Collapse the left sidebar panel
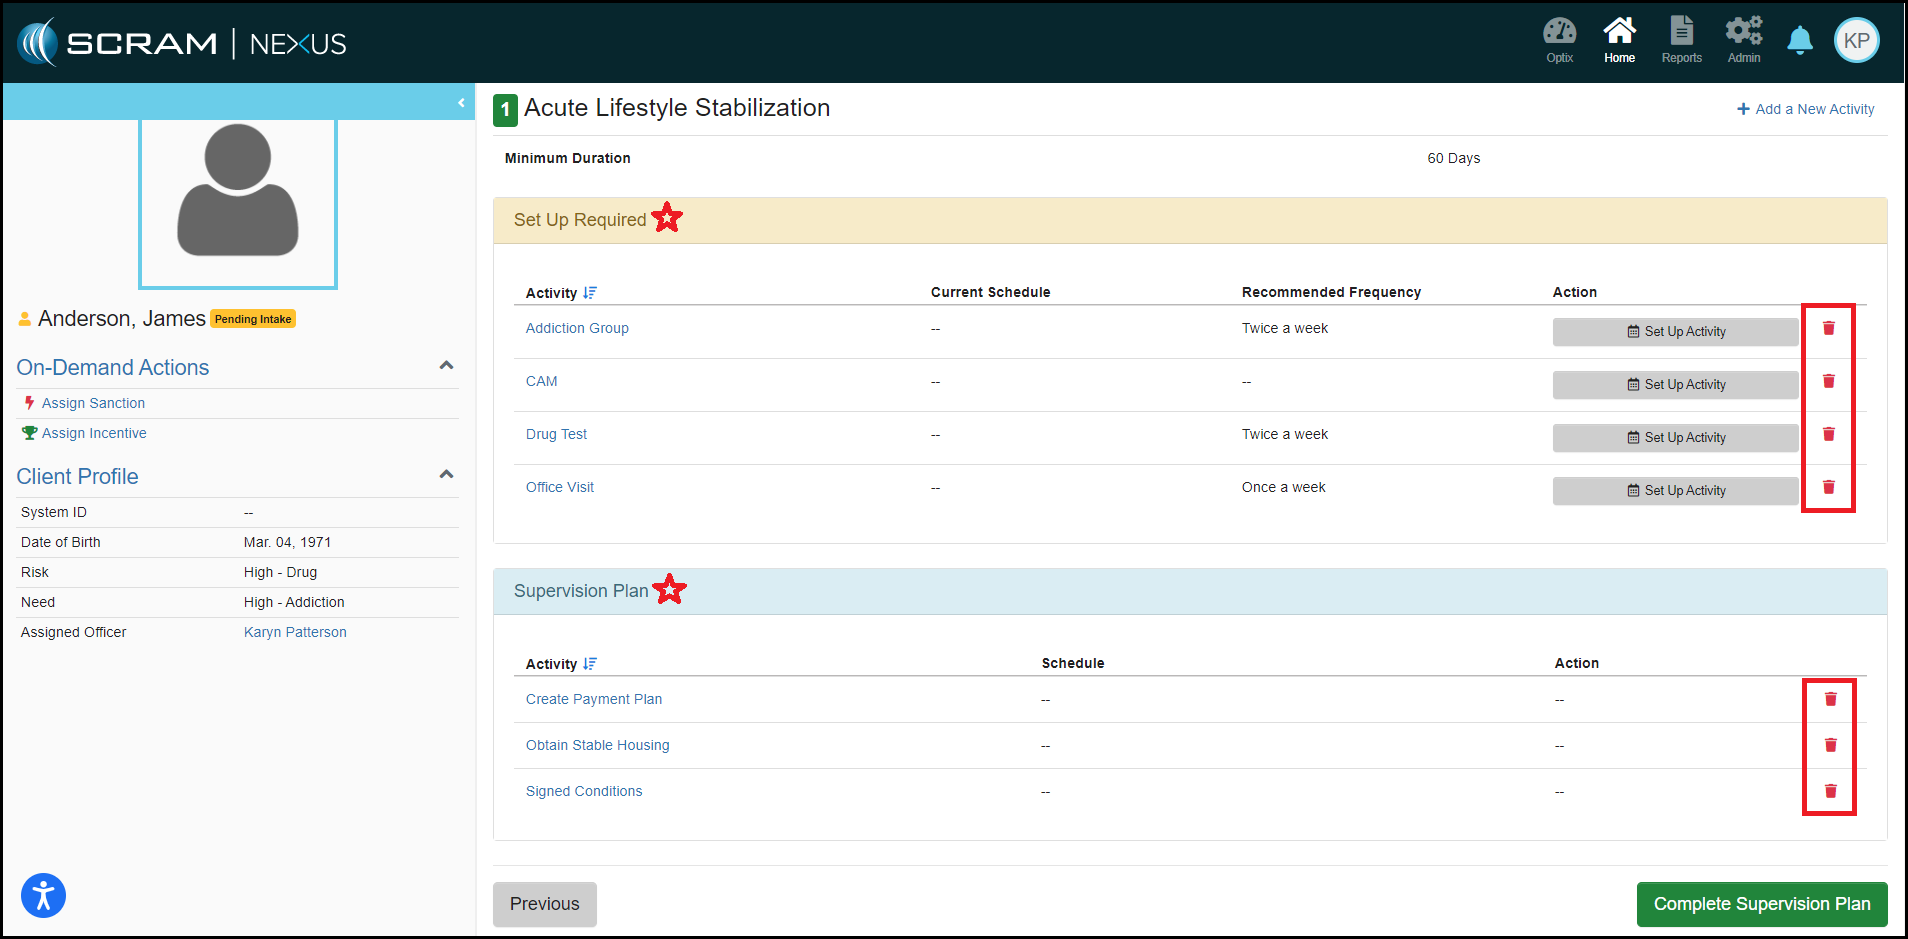The height and width of the screenshot is (939, 1908). pyautogui.click(x=461, y=103)
